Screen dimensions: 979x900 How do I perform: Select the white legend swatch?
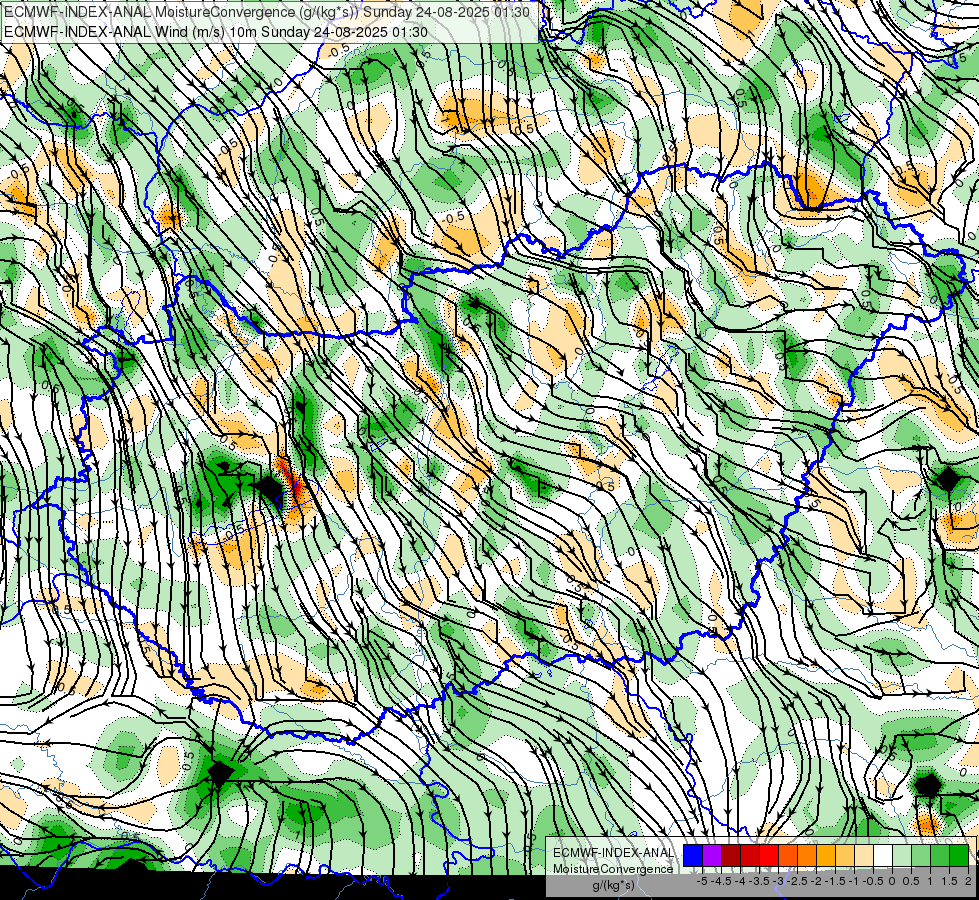click(883, 855)
